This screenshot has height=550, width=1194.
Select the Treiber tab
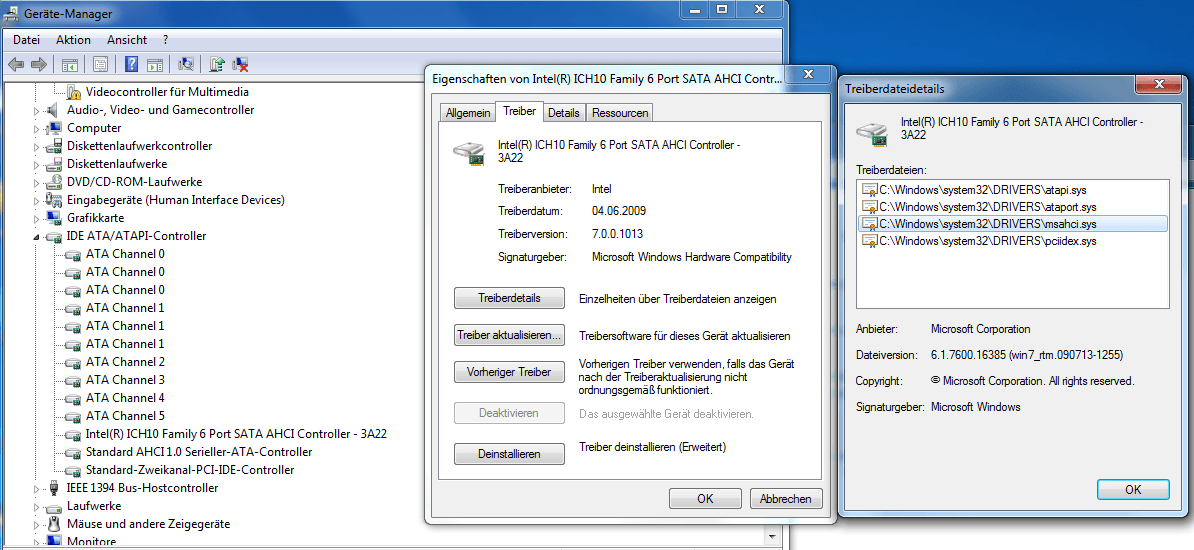[519, 111]
